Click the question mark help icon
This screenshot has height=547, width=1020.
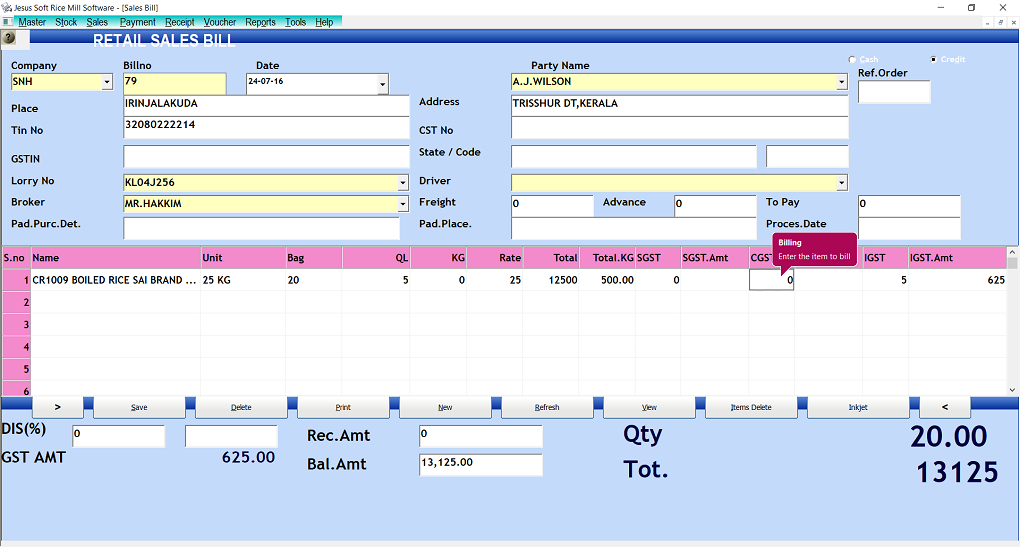point(9,38)
